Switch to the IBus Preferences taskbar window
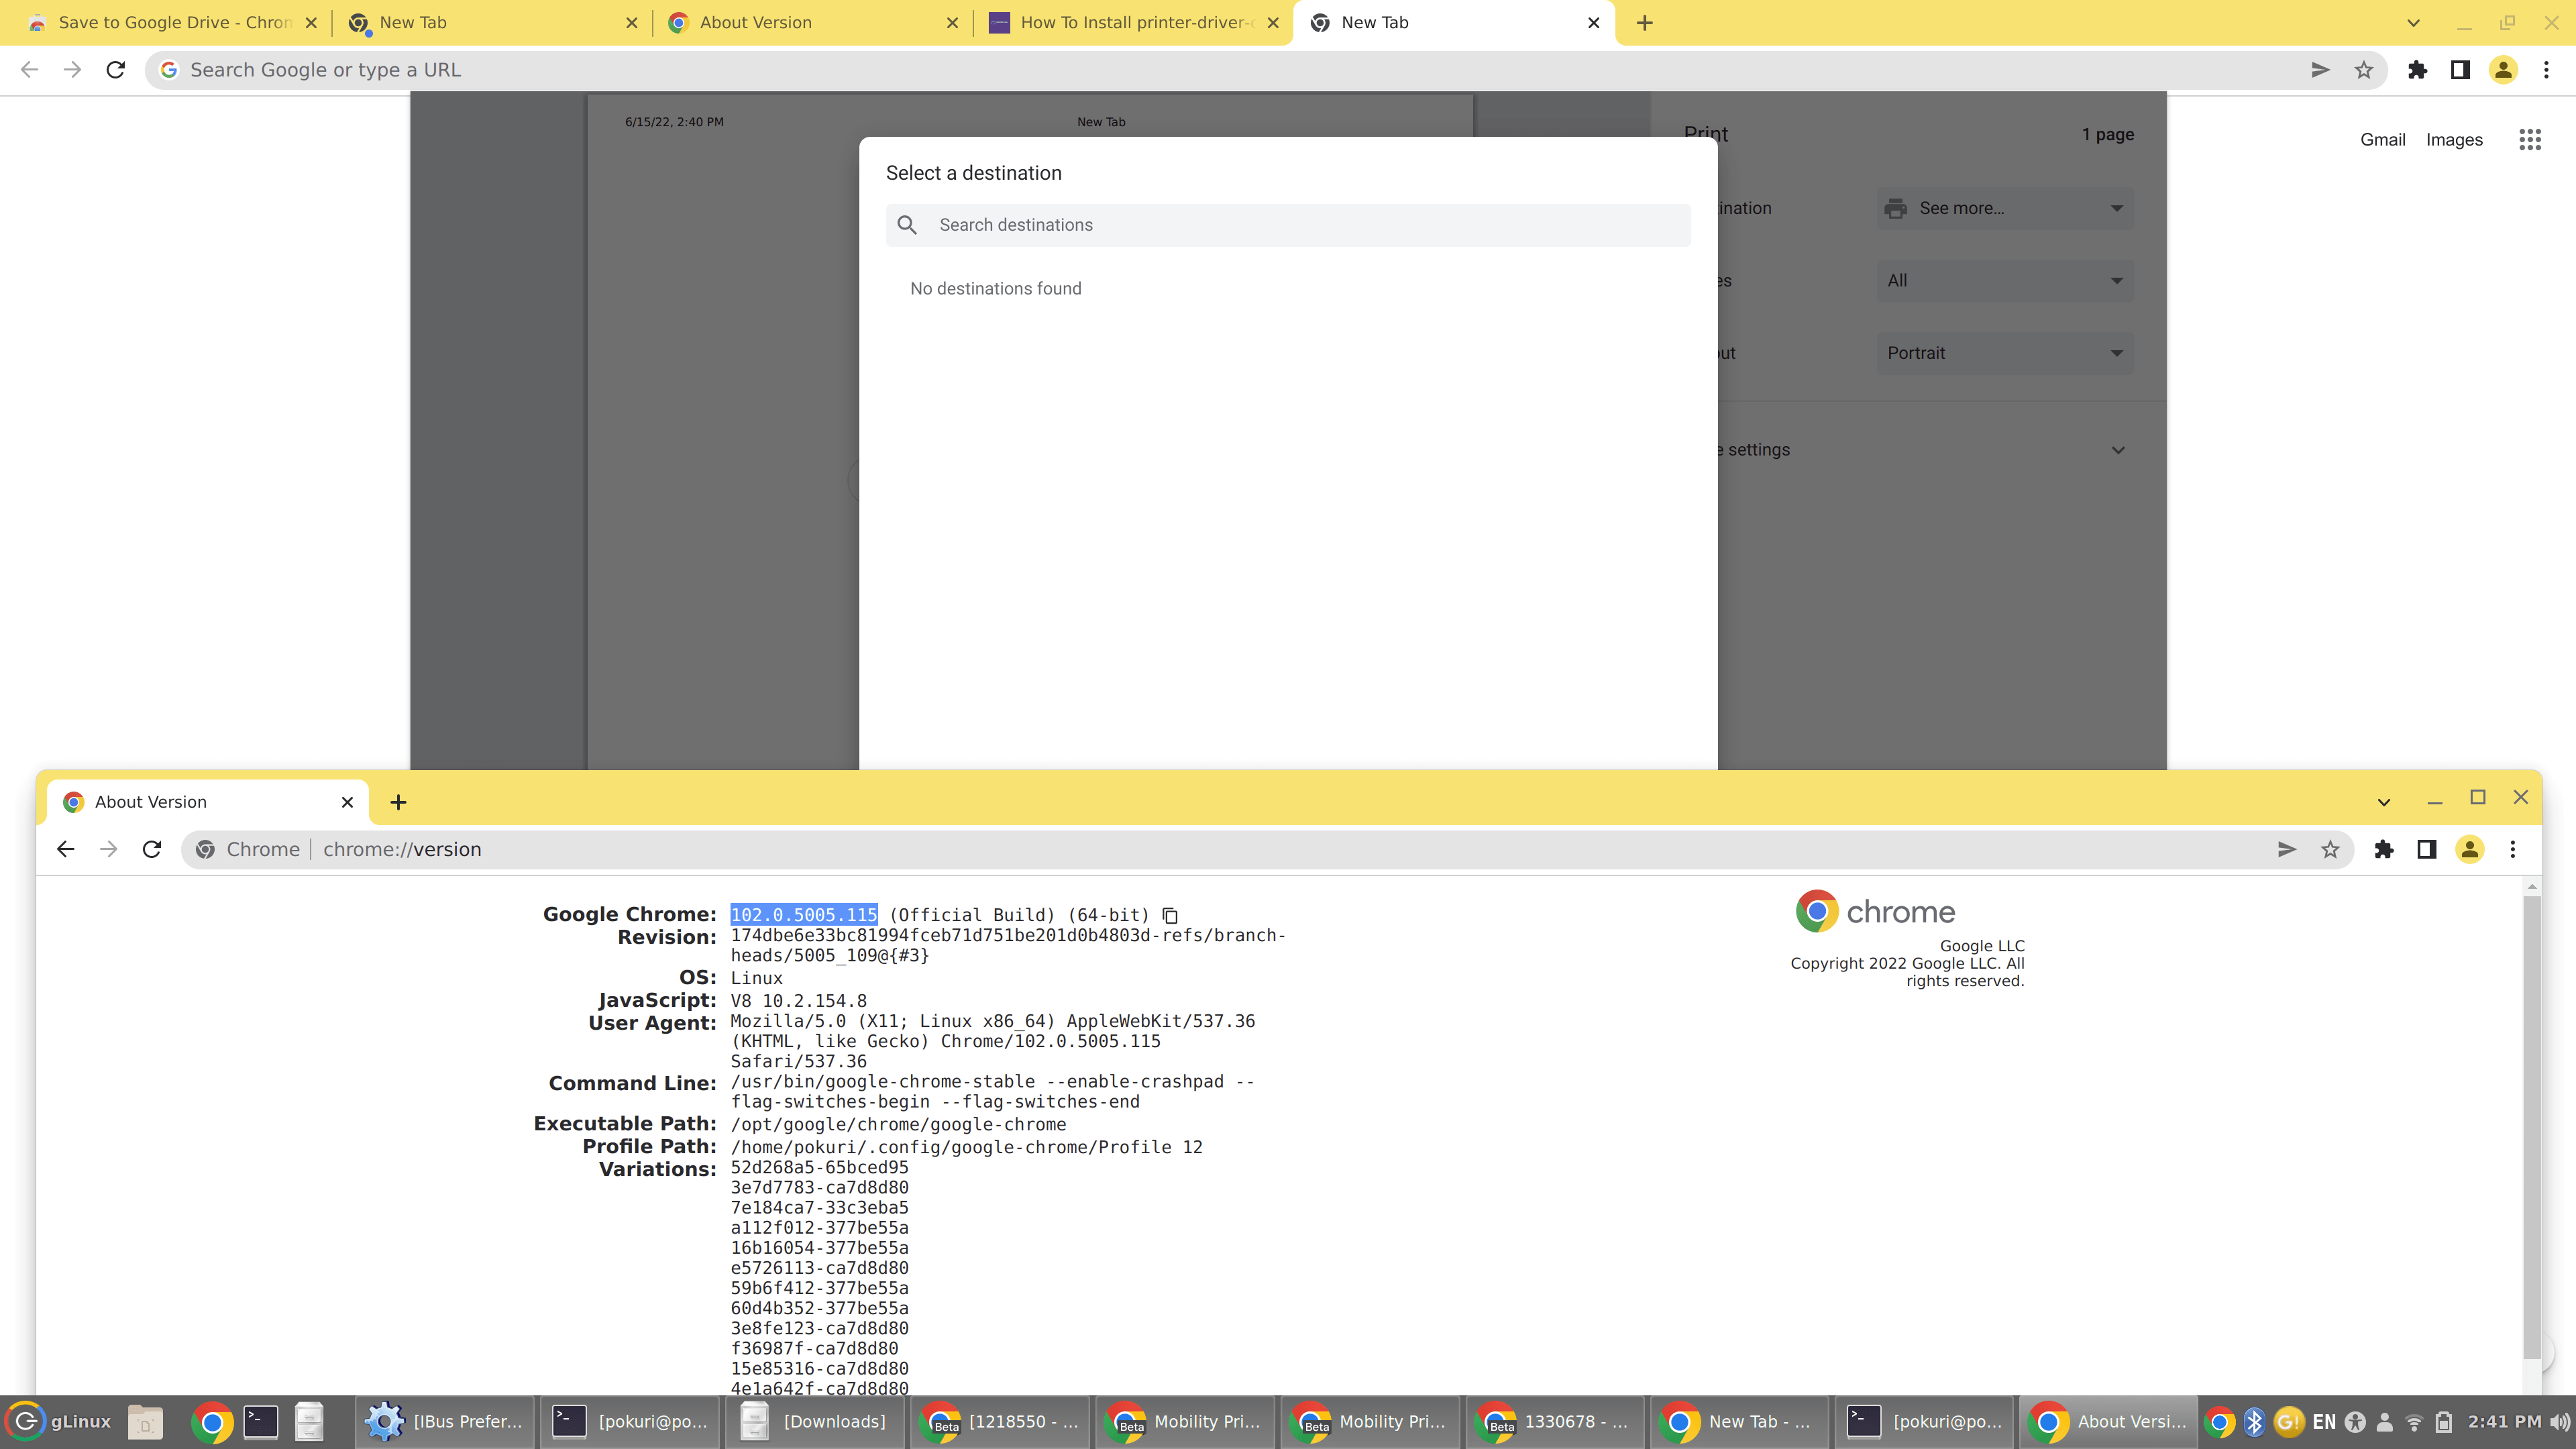Image resolution: width=2576 pixels, height=1449 pixels. (x=445, y=1421)
